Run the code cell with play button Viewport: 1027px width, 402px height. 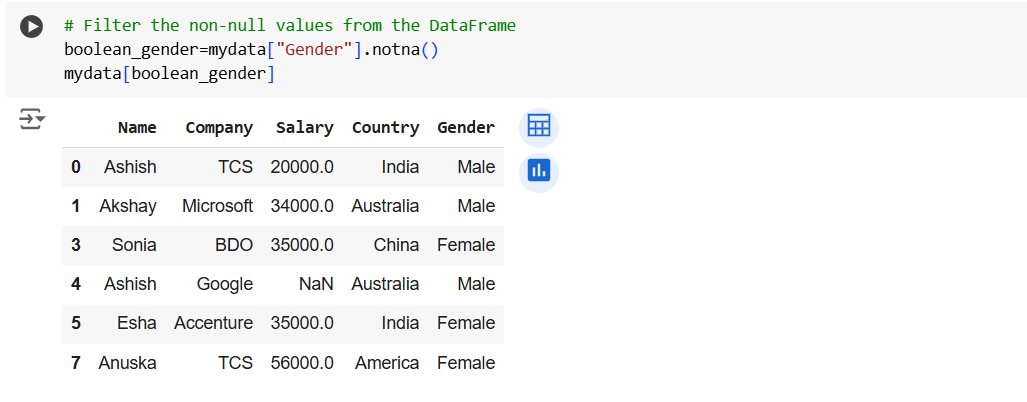(32, 27)
